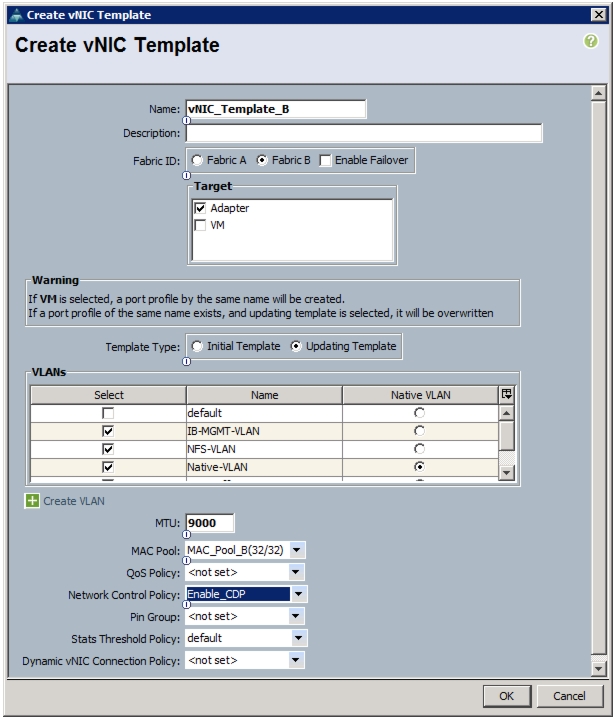The height and width of the screenshot is (719, 615).
Task: Click the Cancel button
Action: [x=569, y=696]
